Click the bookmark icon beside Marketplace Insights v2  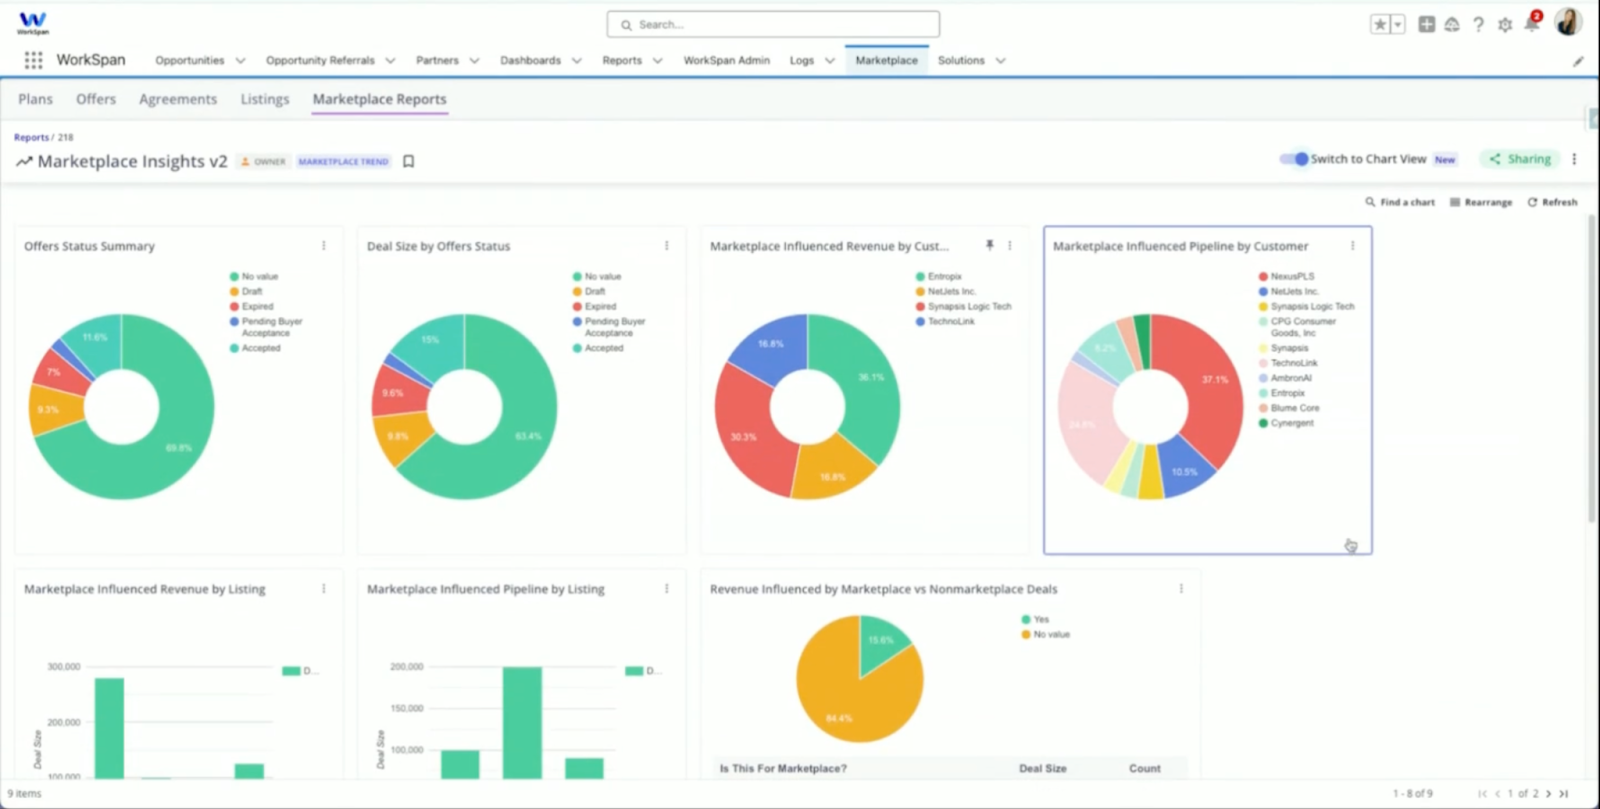408,161
